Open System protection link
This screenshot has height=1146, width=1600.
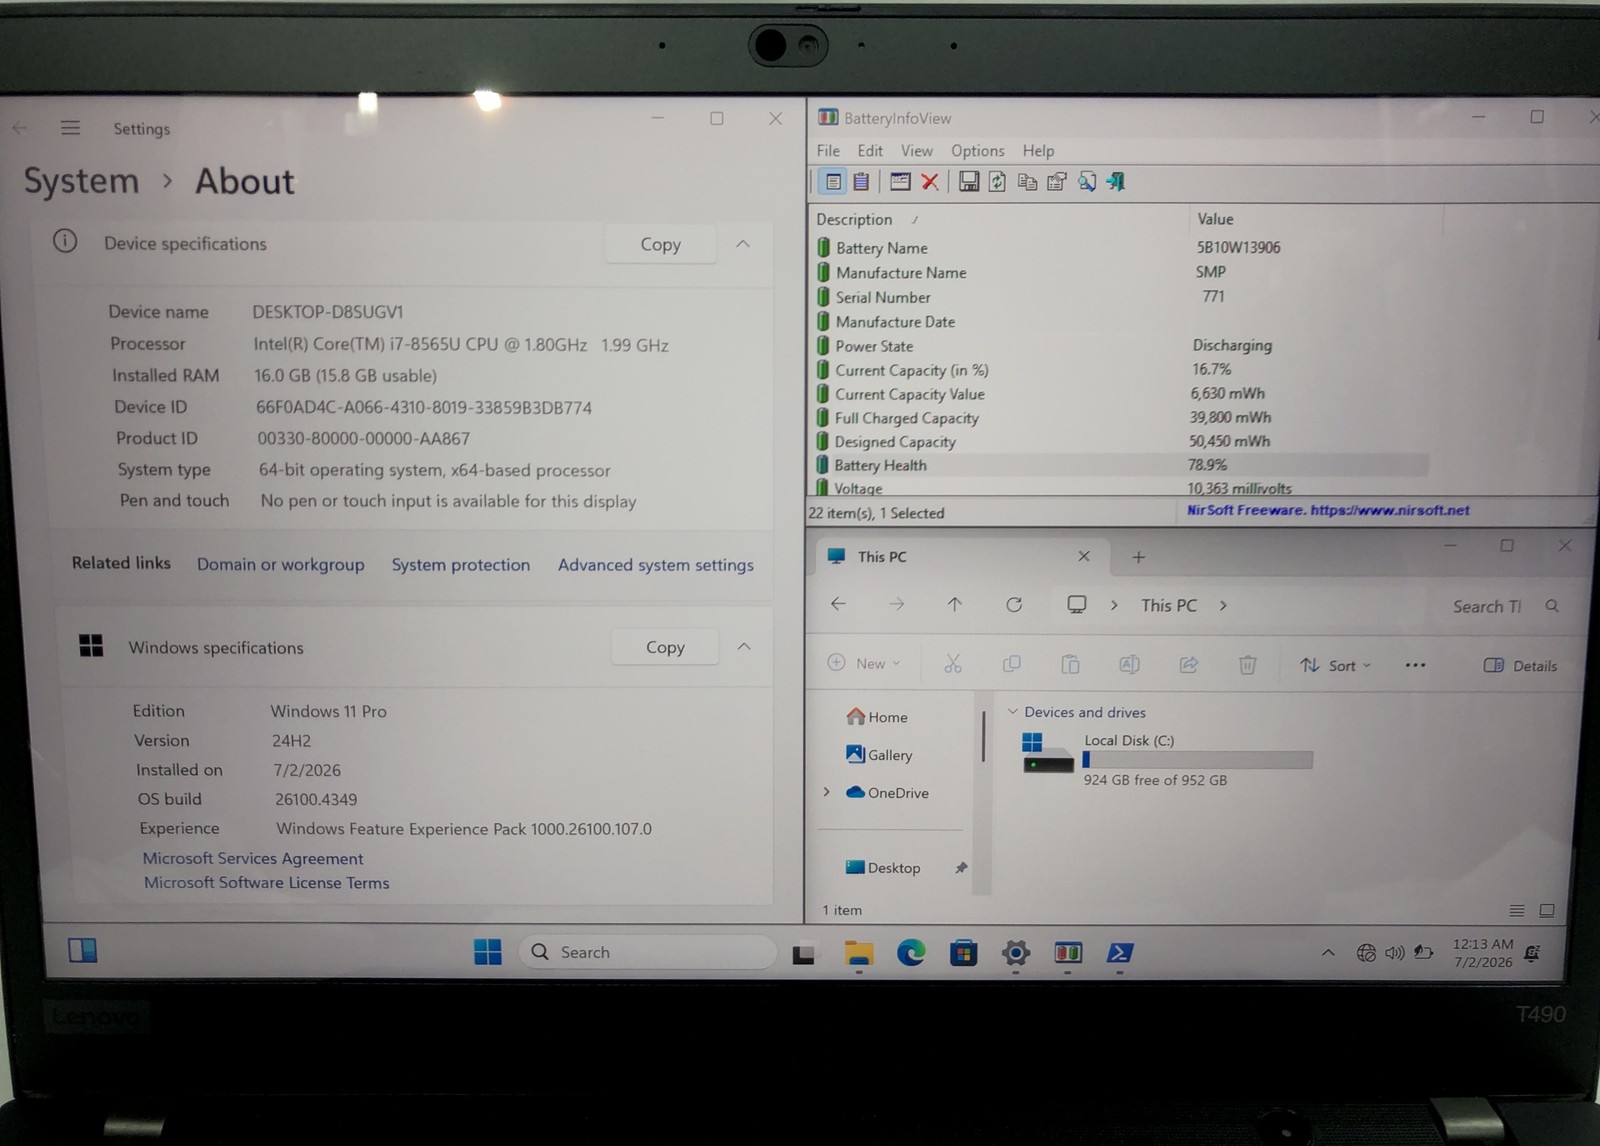click(x=461, y=565)
